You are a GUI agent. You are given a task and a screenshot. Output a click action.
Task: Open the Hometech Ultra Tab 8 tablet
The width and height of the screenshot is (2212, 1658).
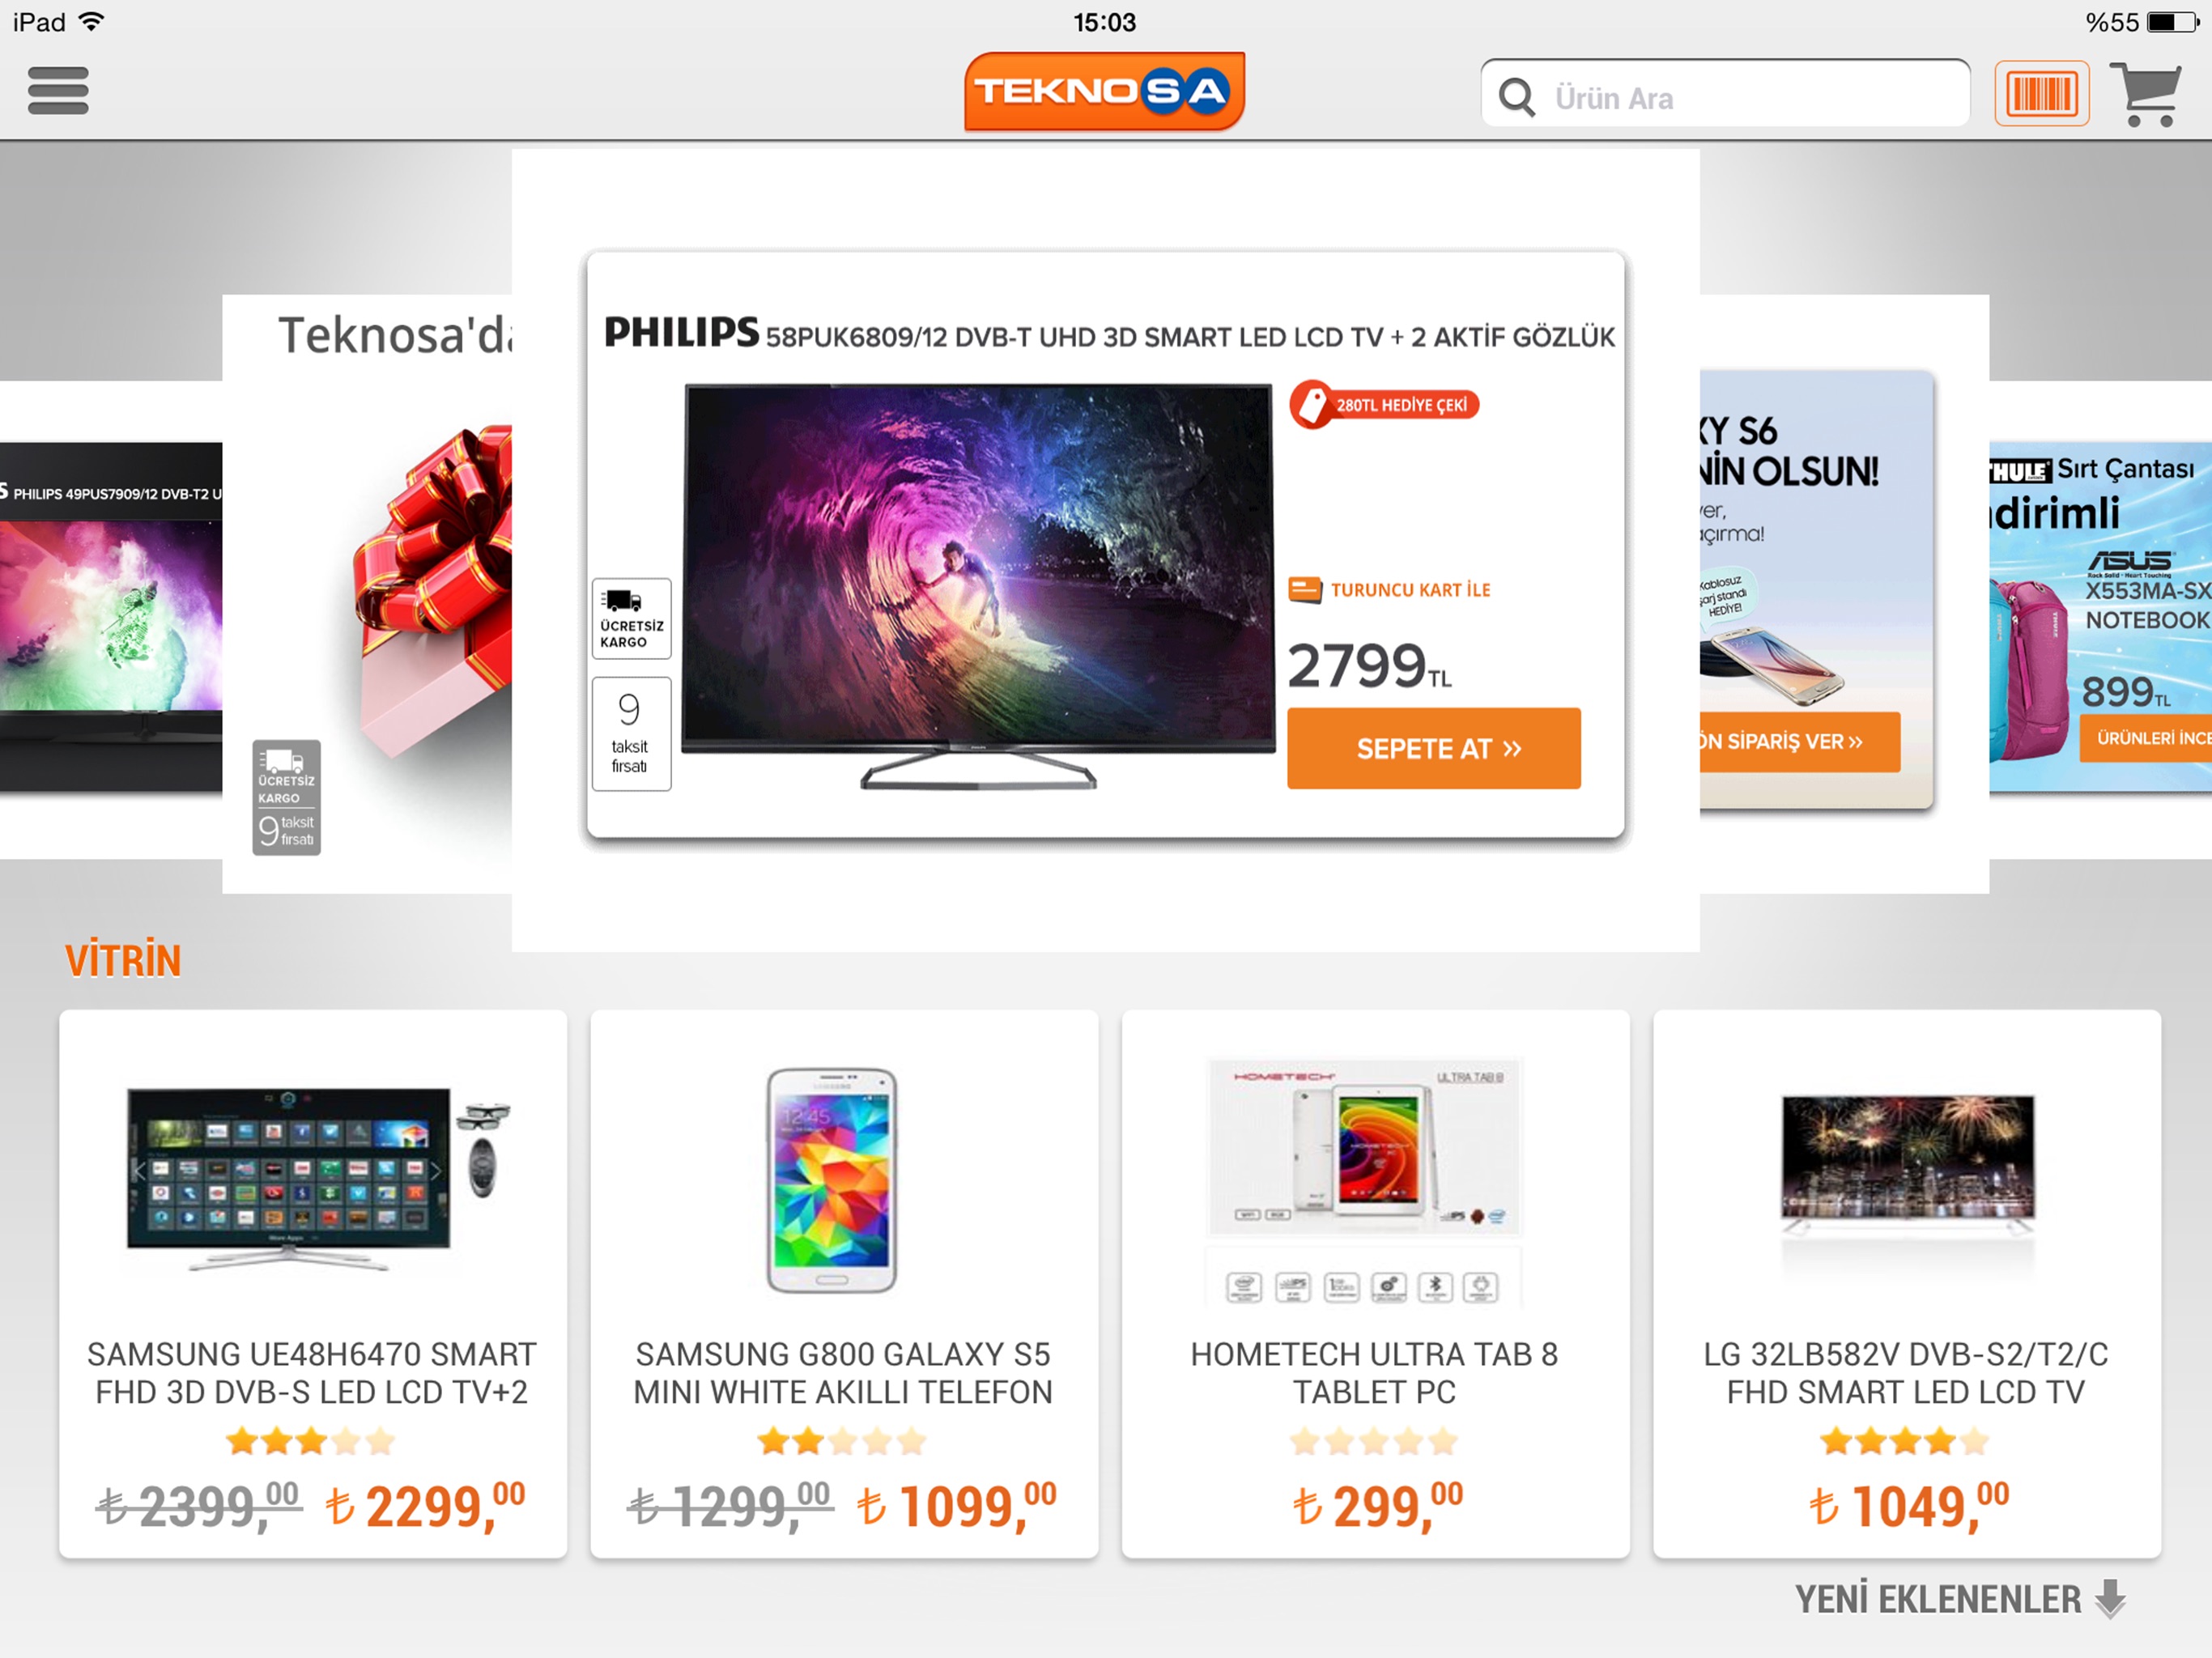coord(1375,1284)
